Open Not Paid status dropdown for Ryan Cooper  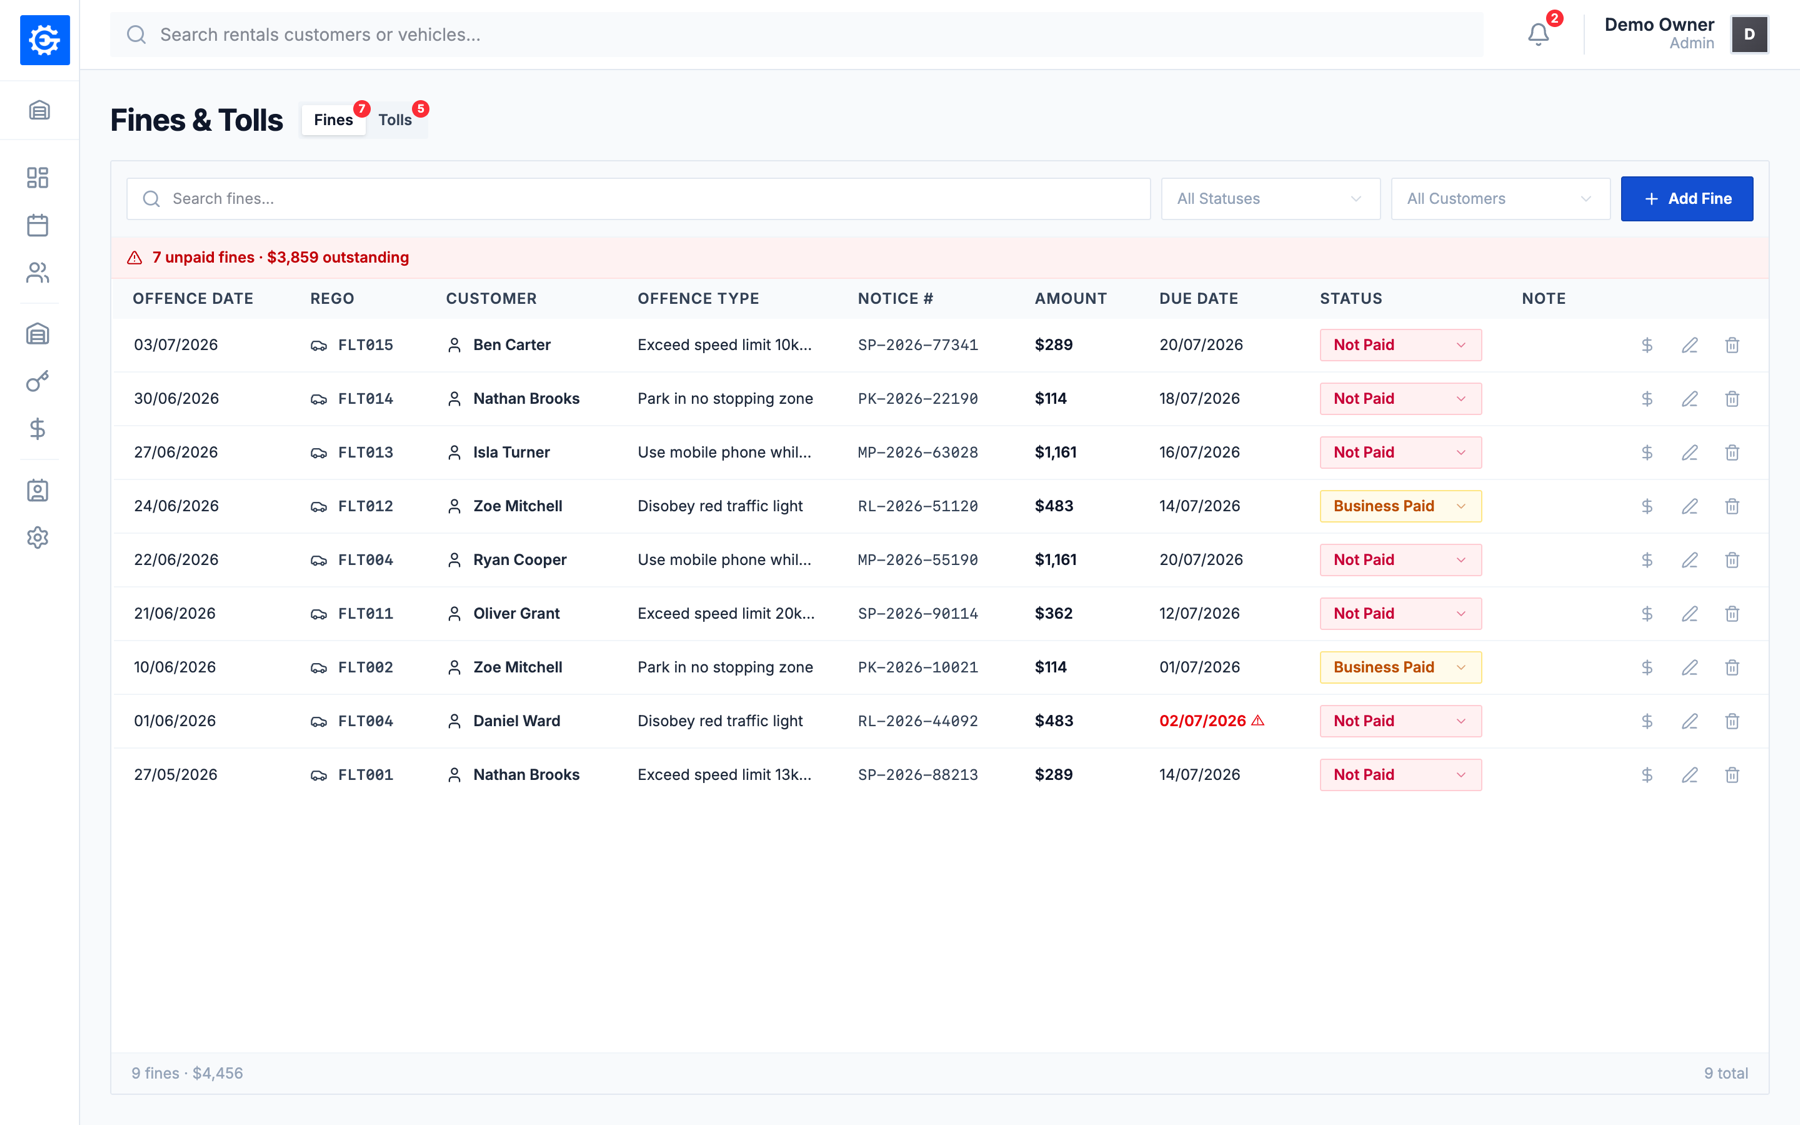pos(1400,560)
